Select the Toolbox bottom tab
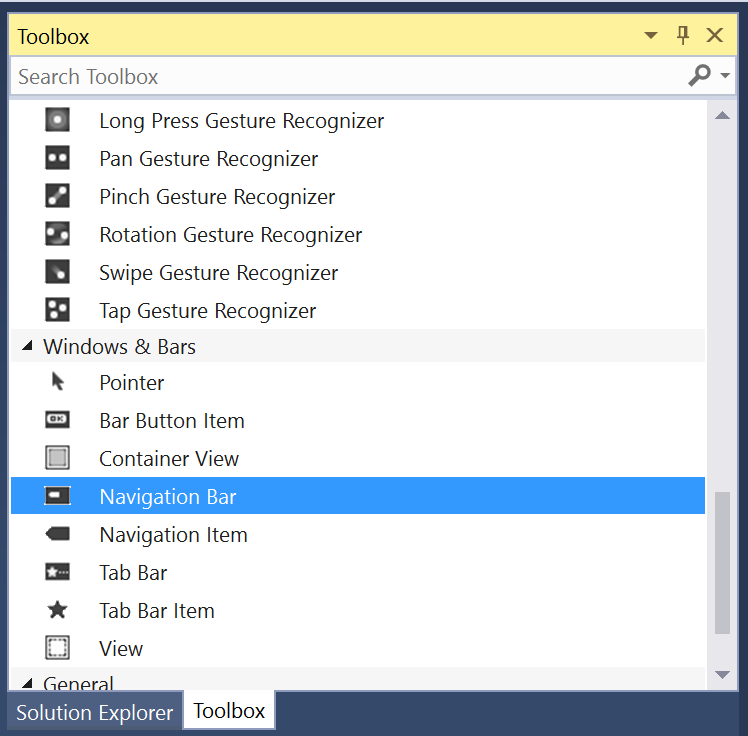 [229, 711]
